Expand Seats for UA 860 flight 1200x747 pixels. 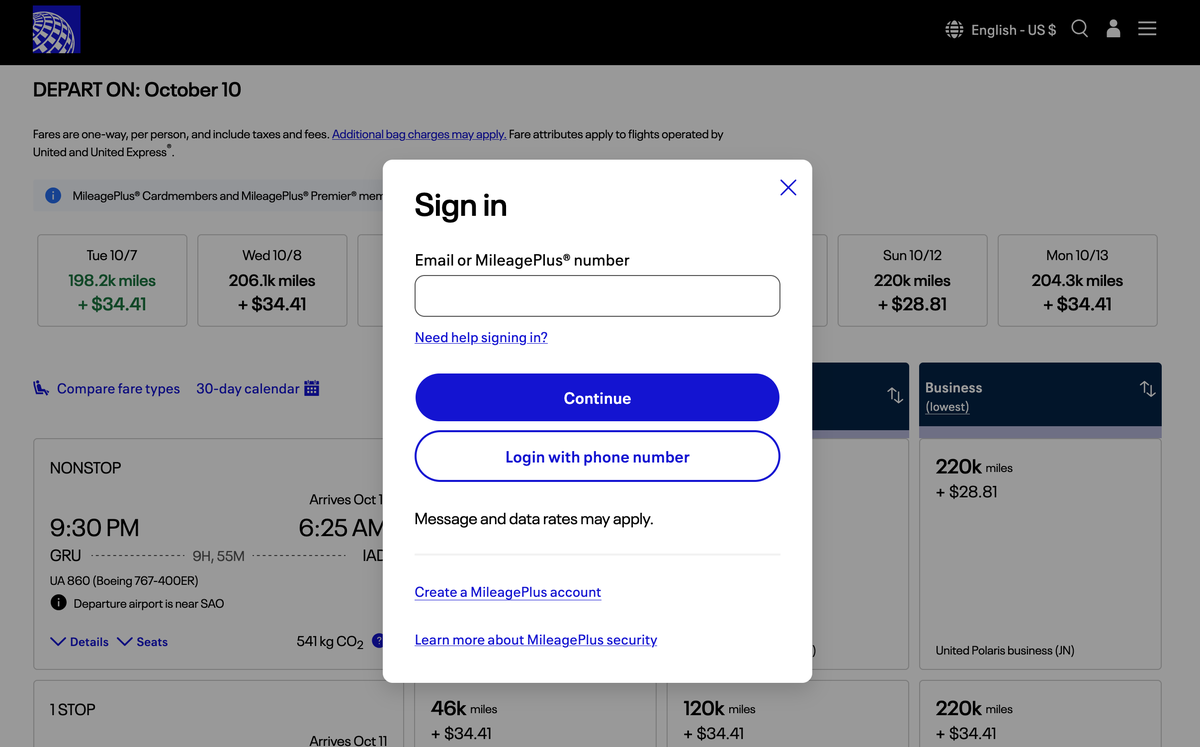[142, 641]
